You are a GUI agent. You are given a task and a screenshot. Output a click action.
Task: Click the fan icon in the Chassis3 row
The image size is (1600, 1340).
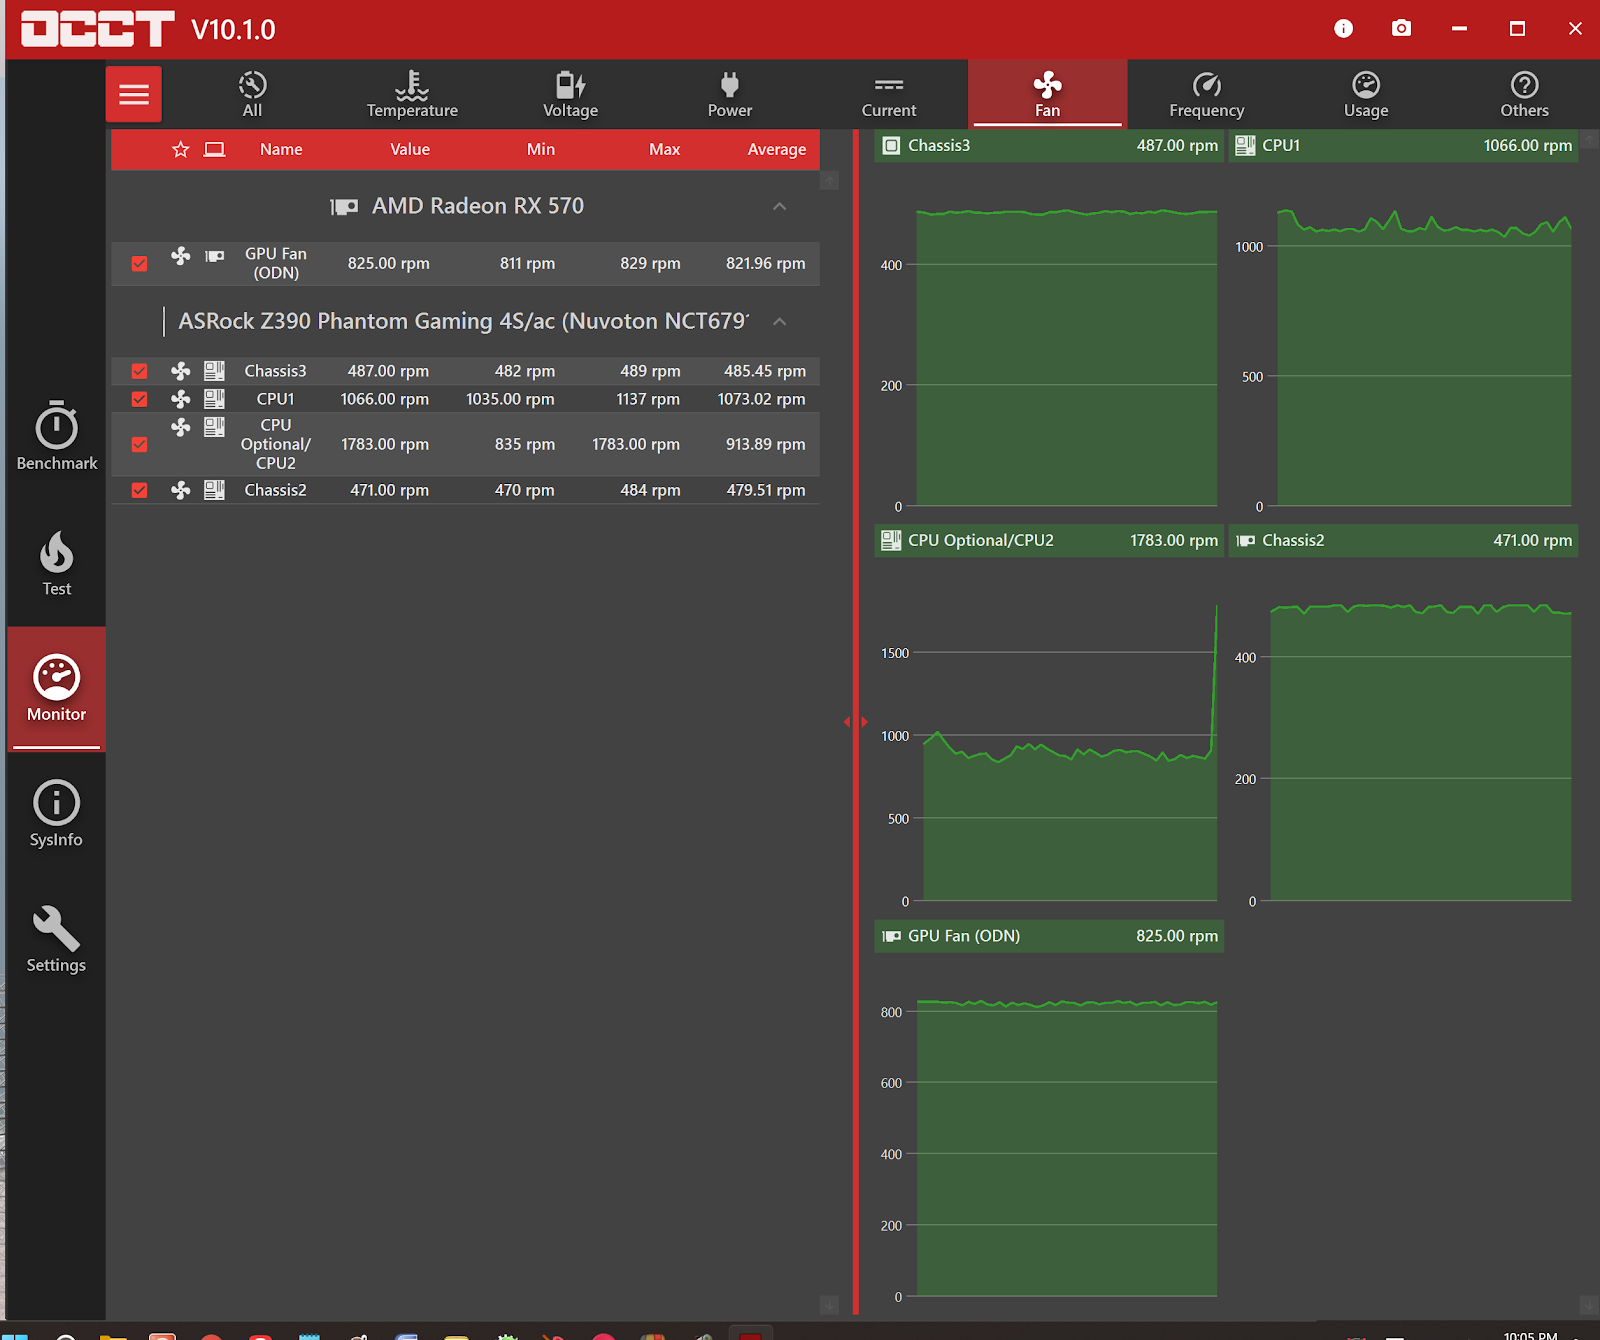(x=181, y=371)
